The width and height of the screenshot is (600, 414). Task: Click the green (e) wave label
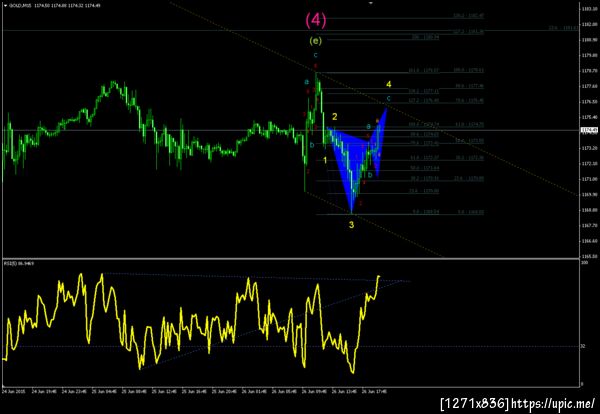[315, 41]
